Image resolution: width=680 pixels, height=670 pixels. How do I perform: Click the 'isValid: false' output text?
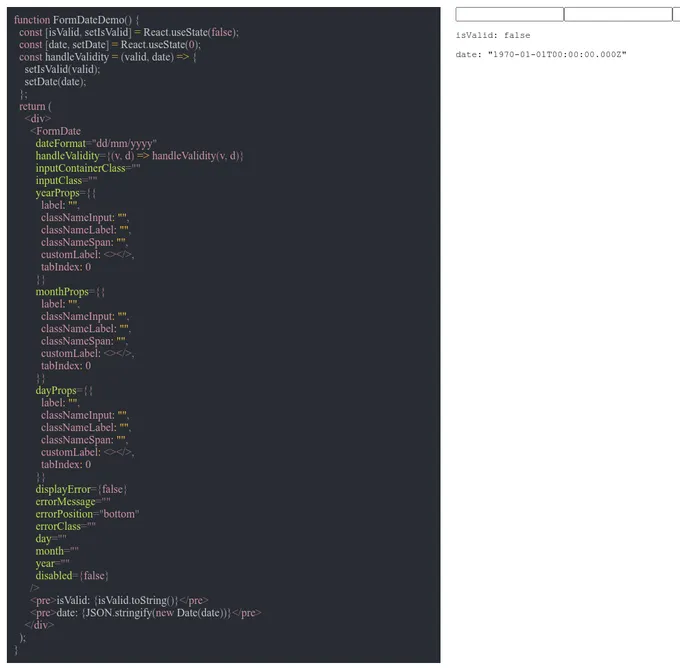click(493, 35)
